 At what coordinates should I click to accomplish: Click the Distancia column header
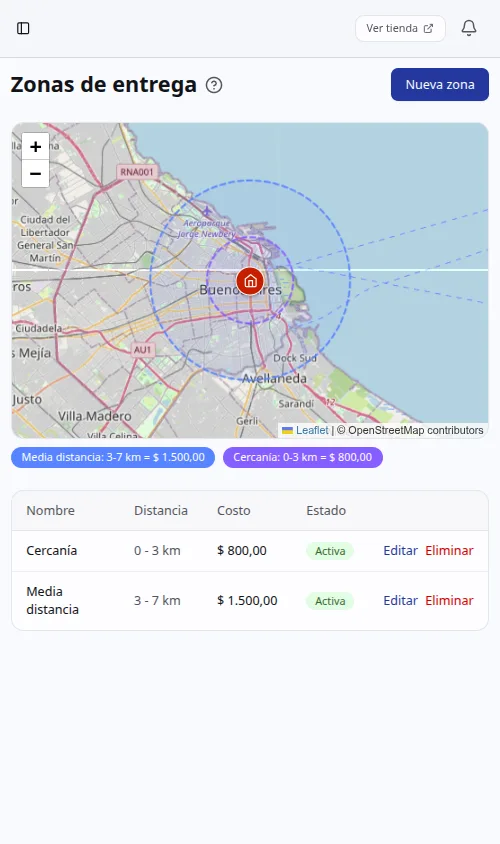point(161,510)
